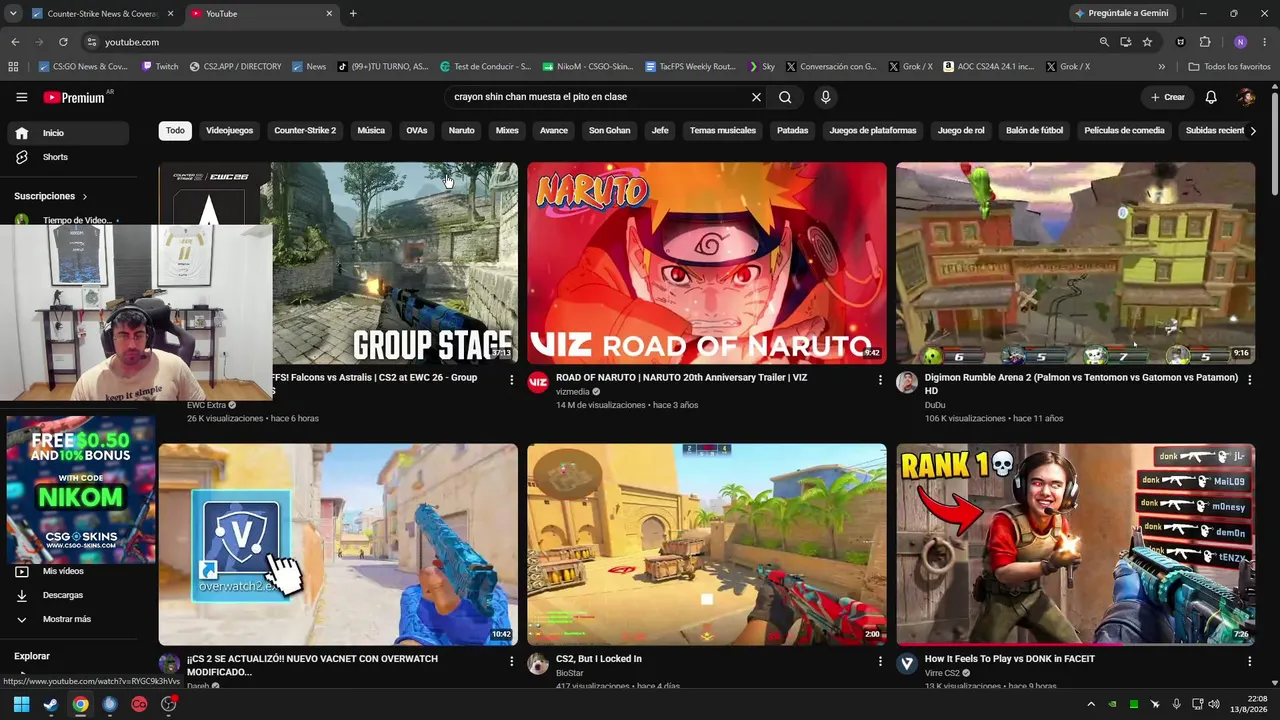
Task: Open the Virre CS2 channel avatar
Action: 907,663
